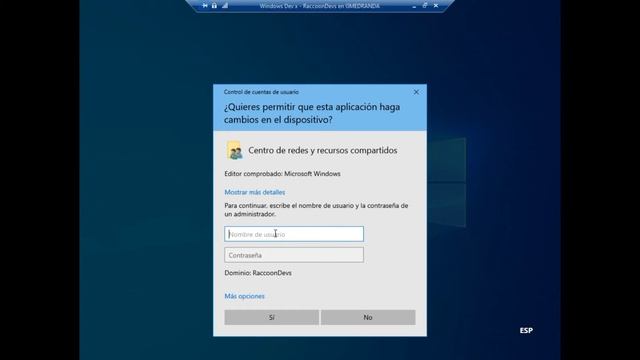Minimize the remote session window

click(414, 6)
